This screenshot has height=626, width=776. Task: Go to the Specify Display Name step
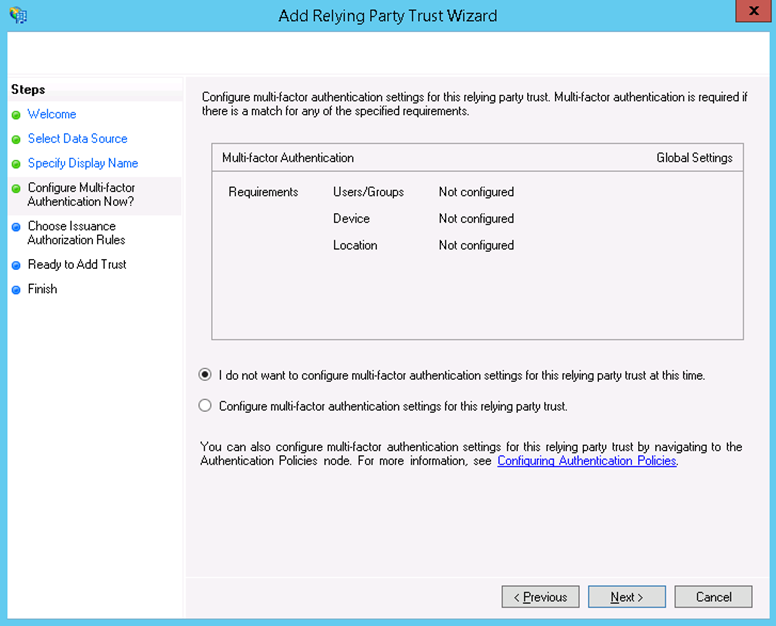click(x=83, y=163)
